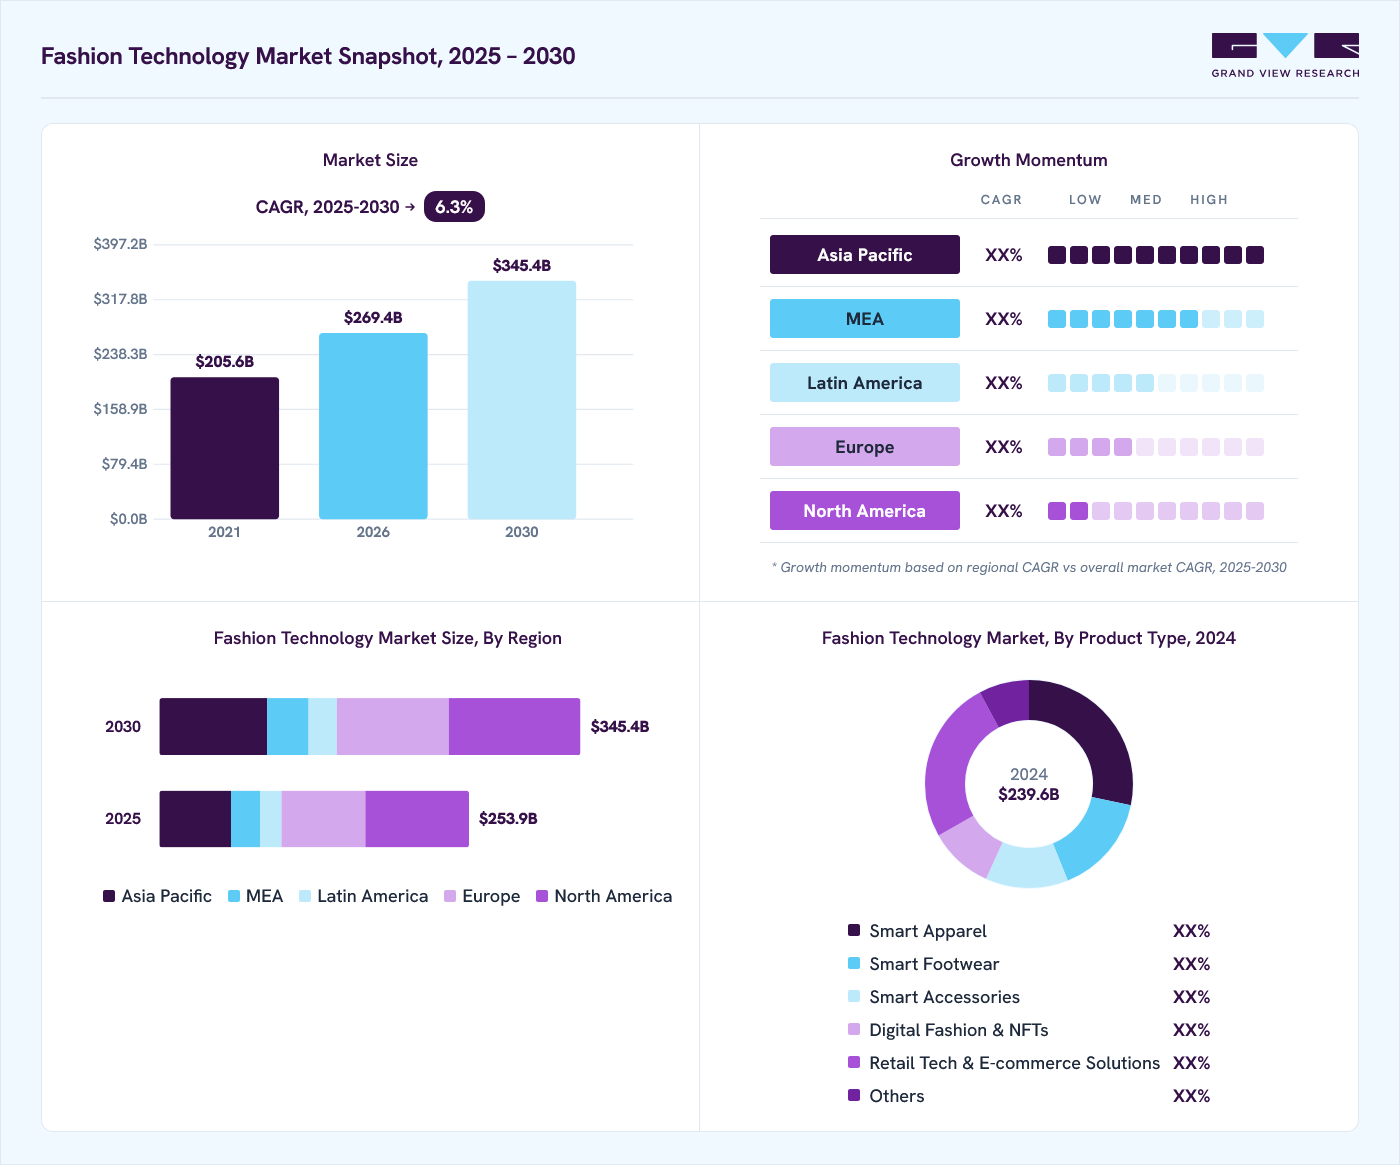Click the Latin America pill in Growth Momentum

pos(865,383)
